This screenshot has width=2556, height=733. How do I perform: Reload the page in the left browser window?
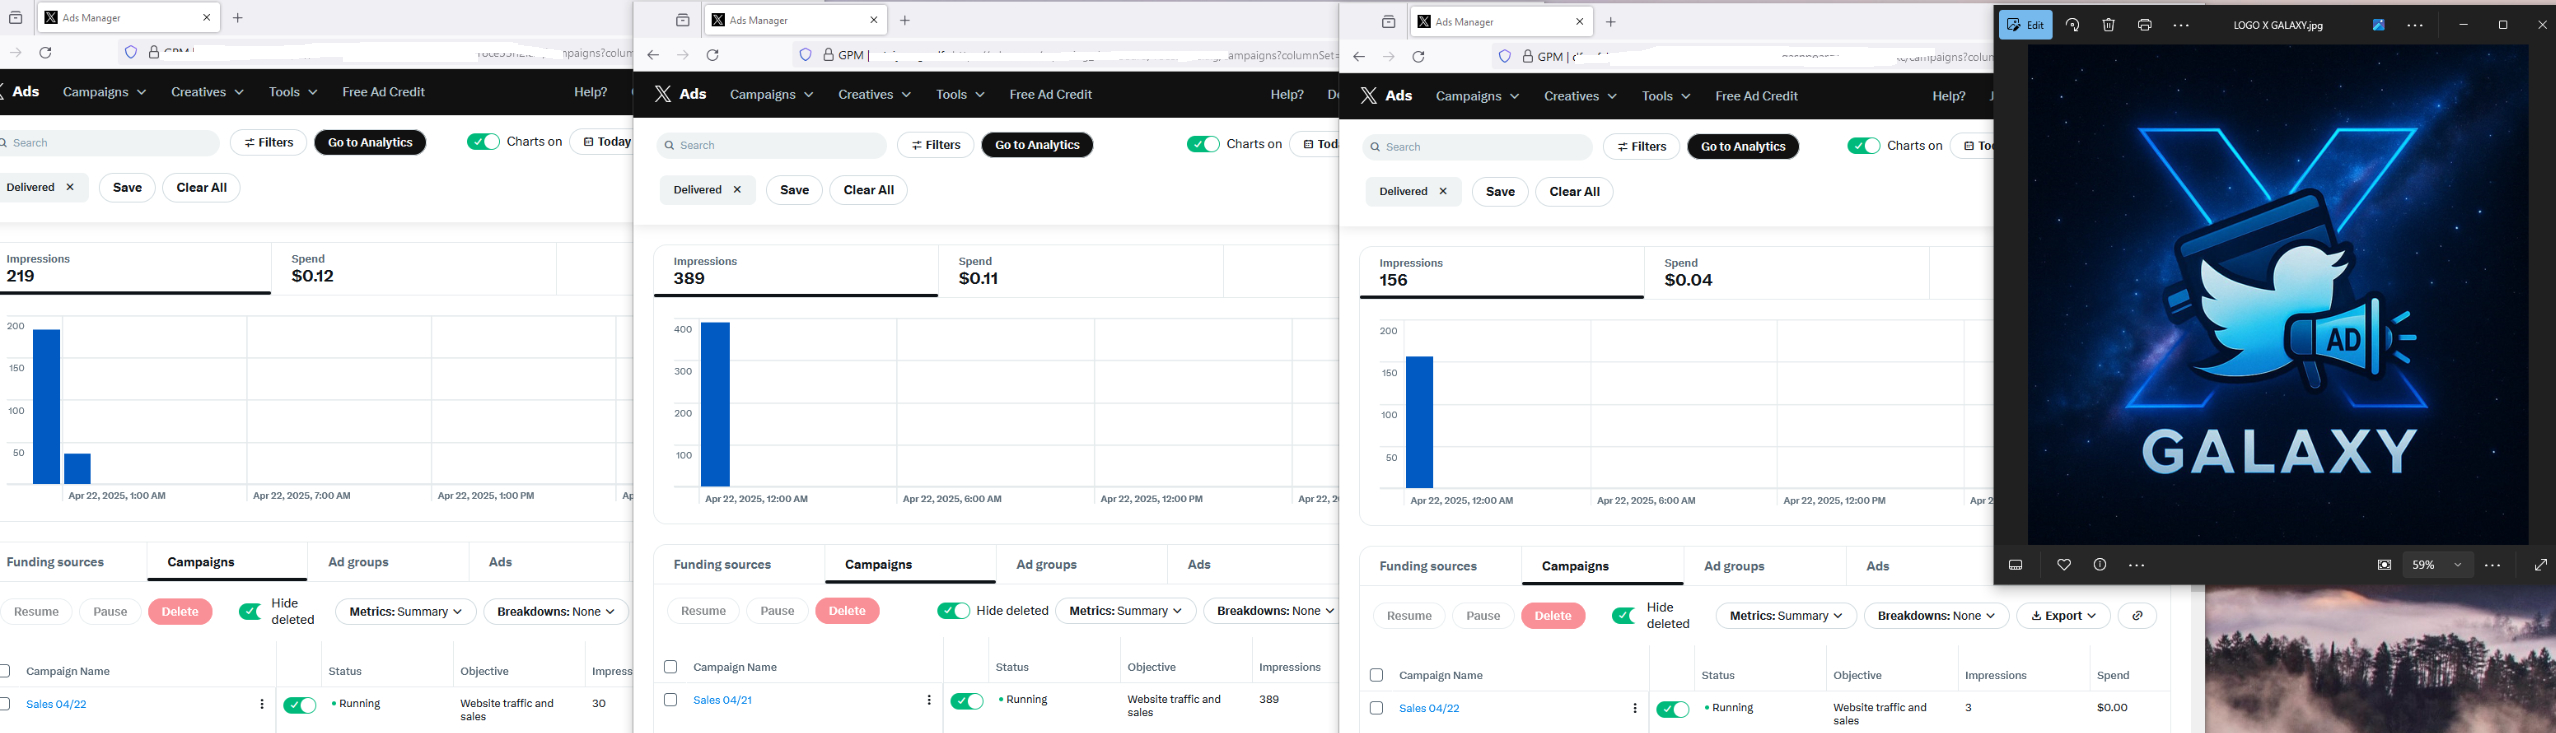point(45,53)
